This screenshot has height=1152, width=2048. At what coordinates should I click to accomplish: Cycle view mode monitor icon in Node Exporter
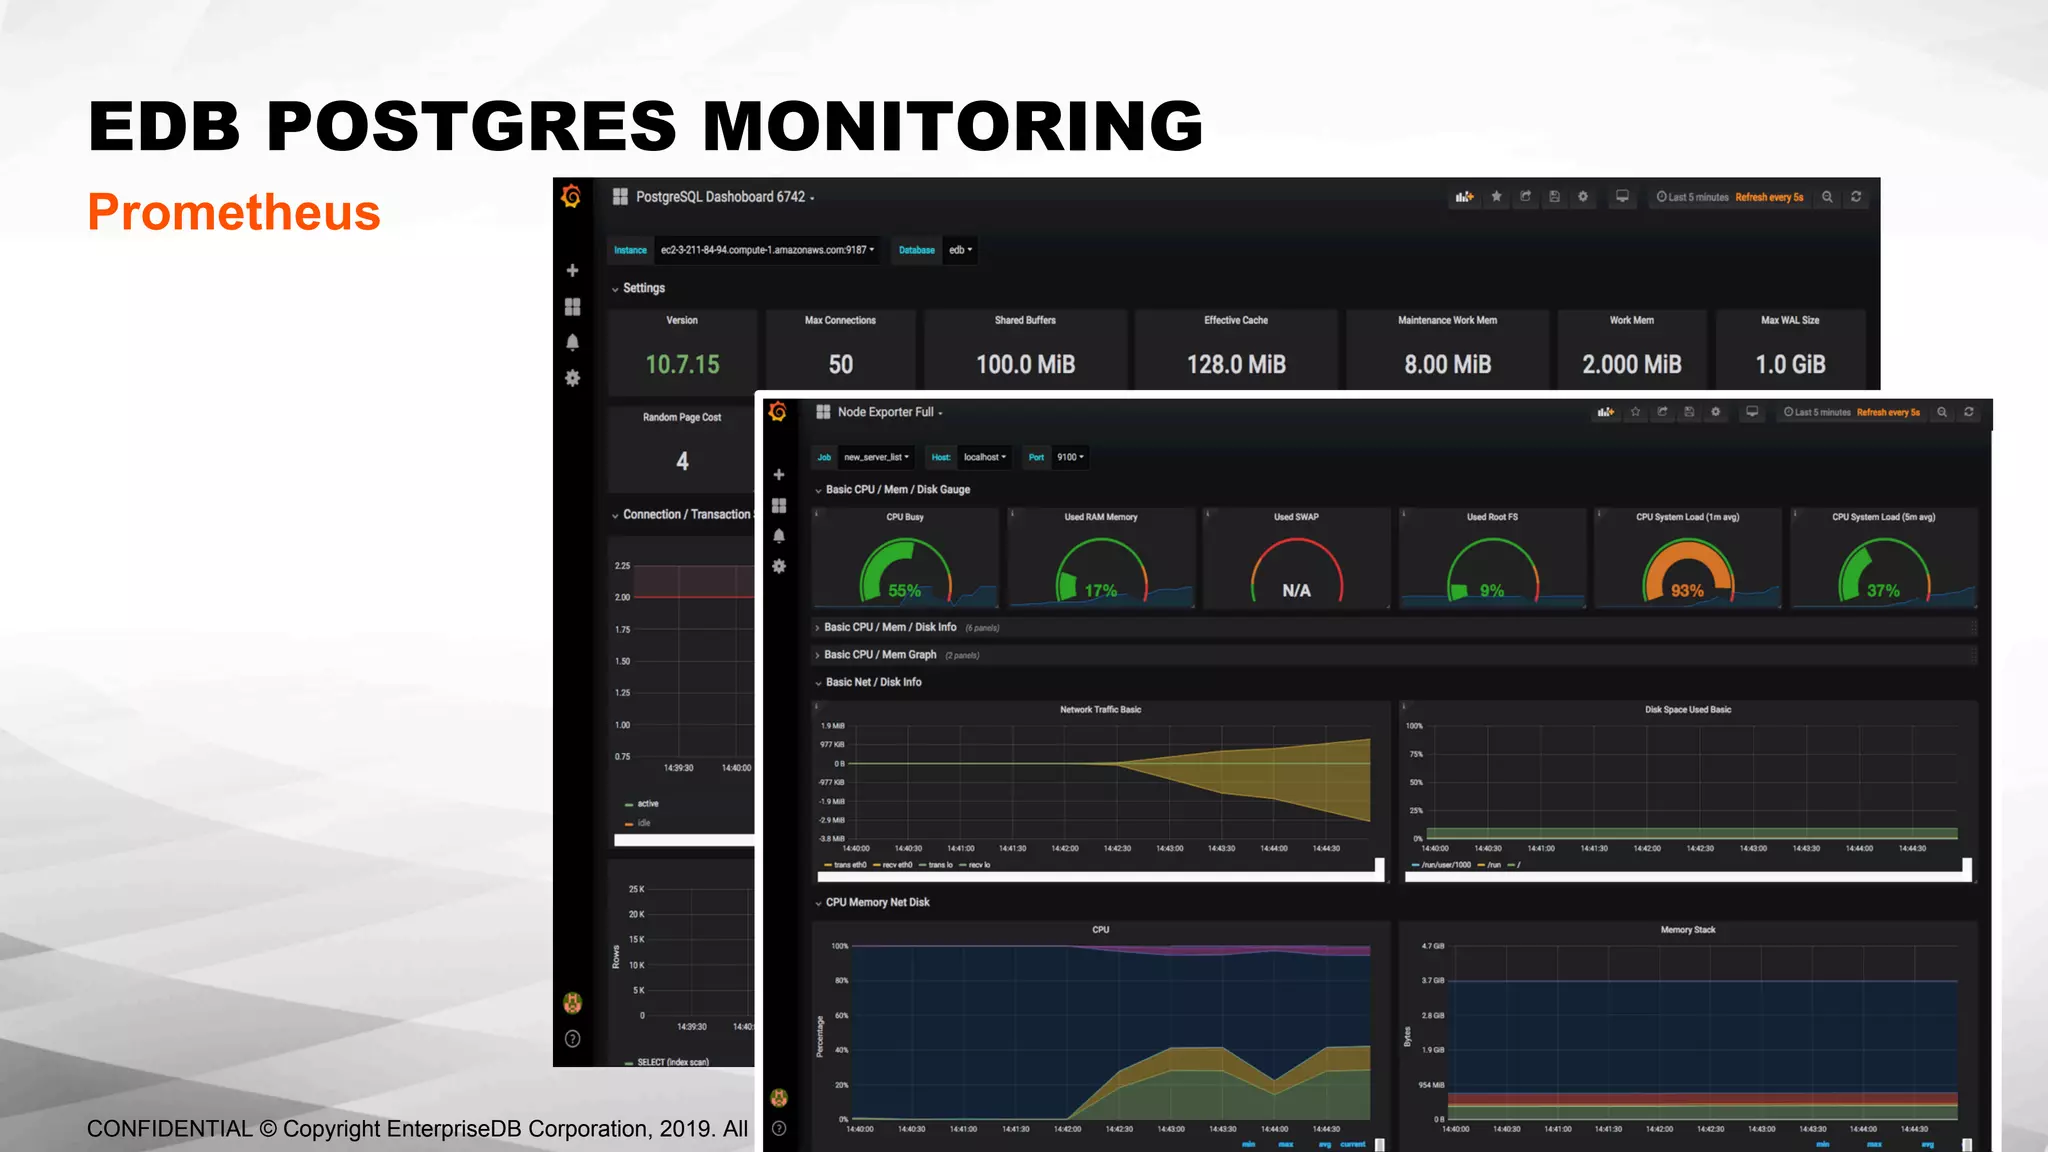pyautogui.click(x=1752, y=412)
